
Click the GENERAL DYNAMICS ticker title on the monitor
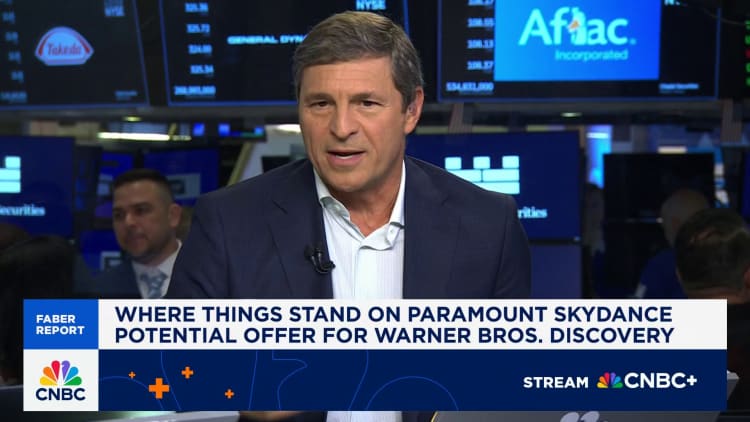[266, 39]
